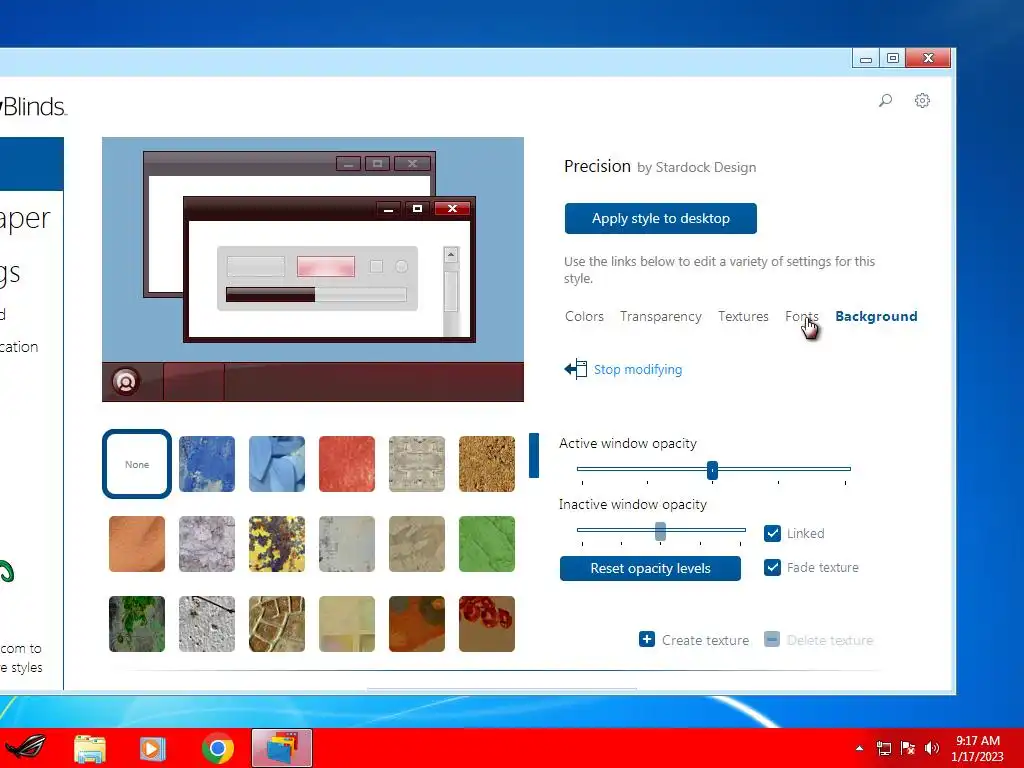Switch to the Background tab

(x=876, y=317)
